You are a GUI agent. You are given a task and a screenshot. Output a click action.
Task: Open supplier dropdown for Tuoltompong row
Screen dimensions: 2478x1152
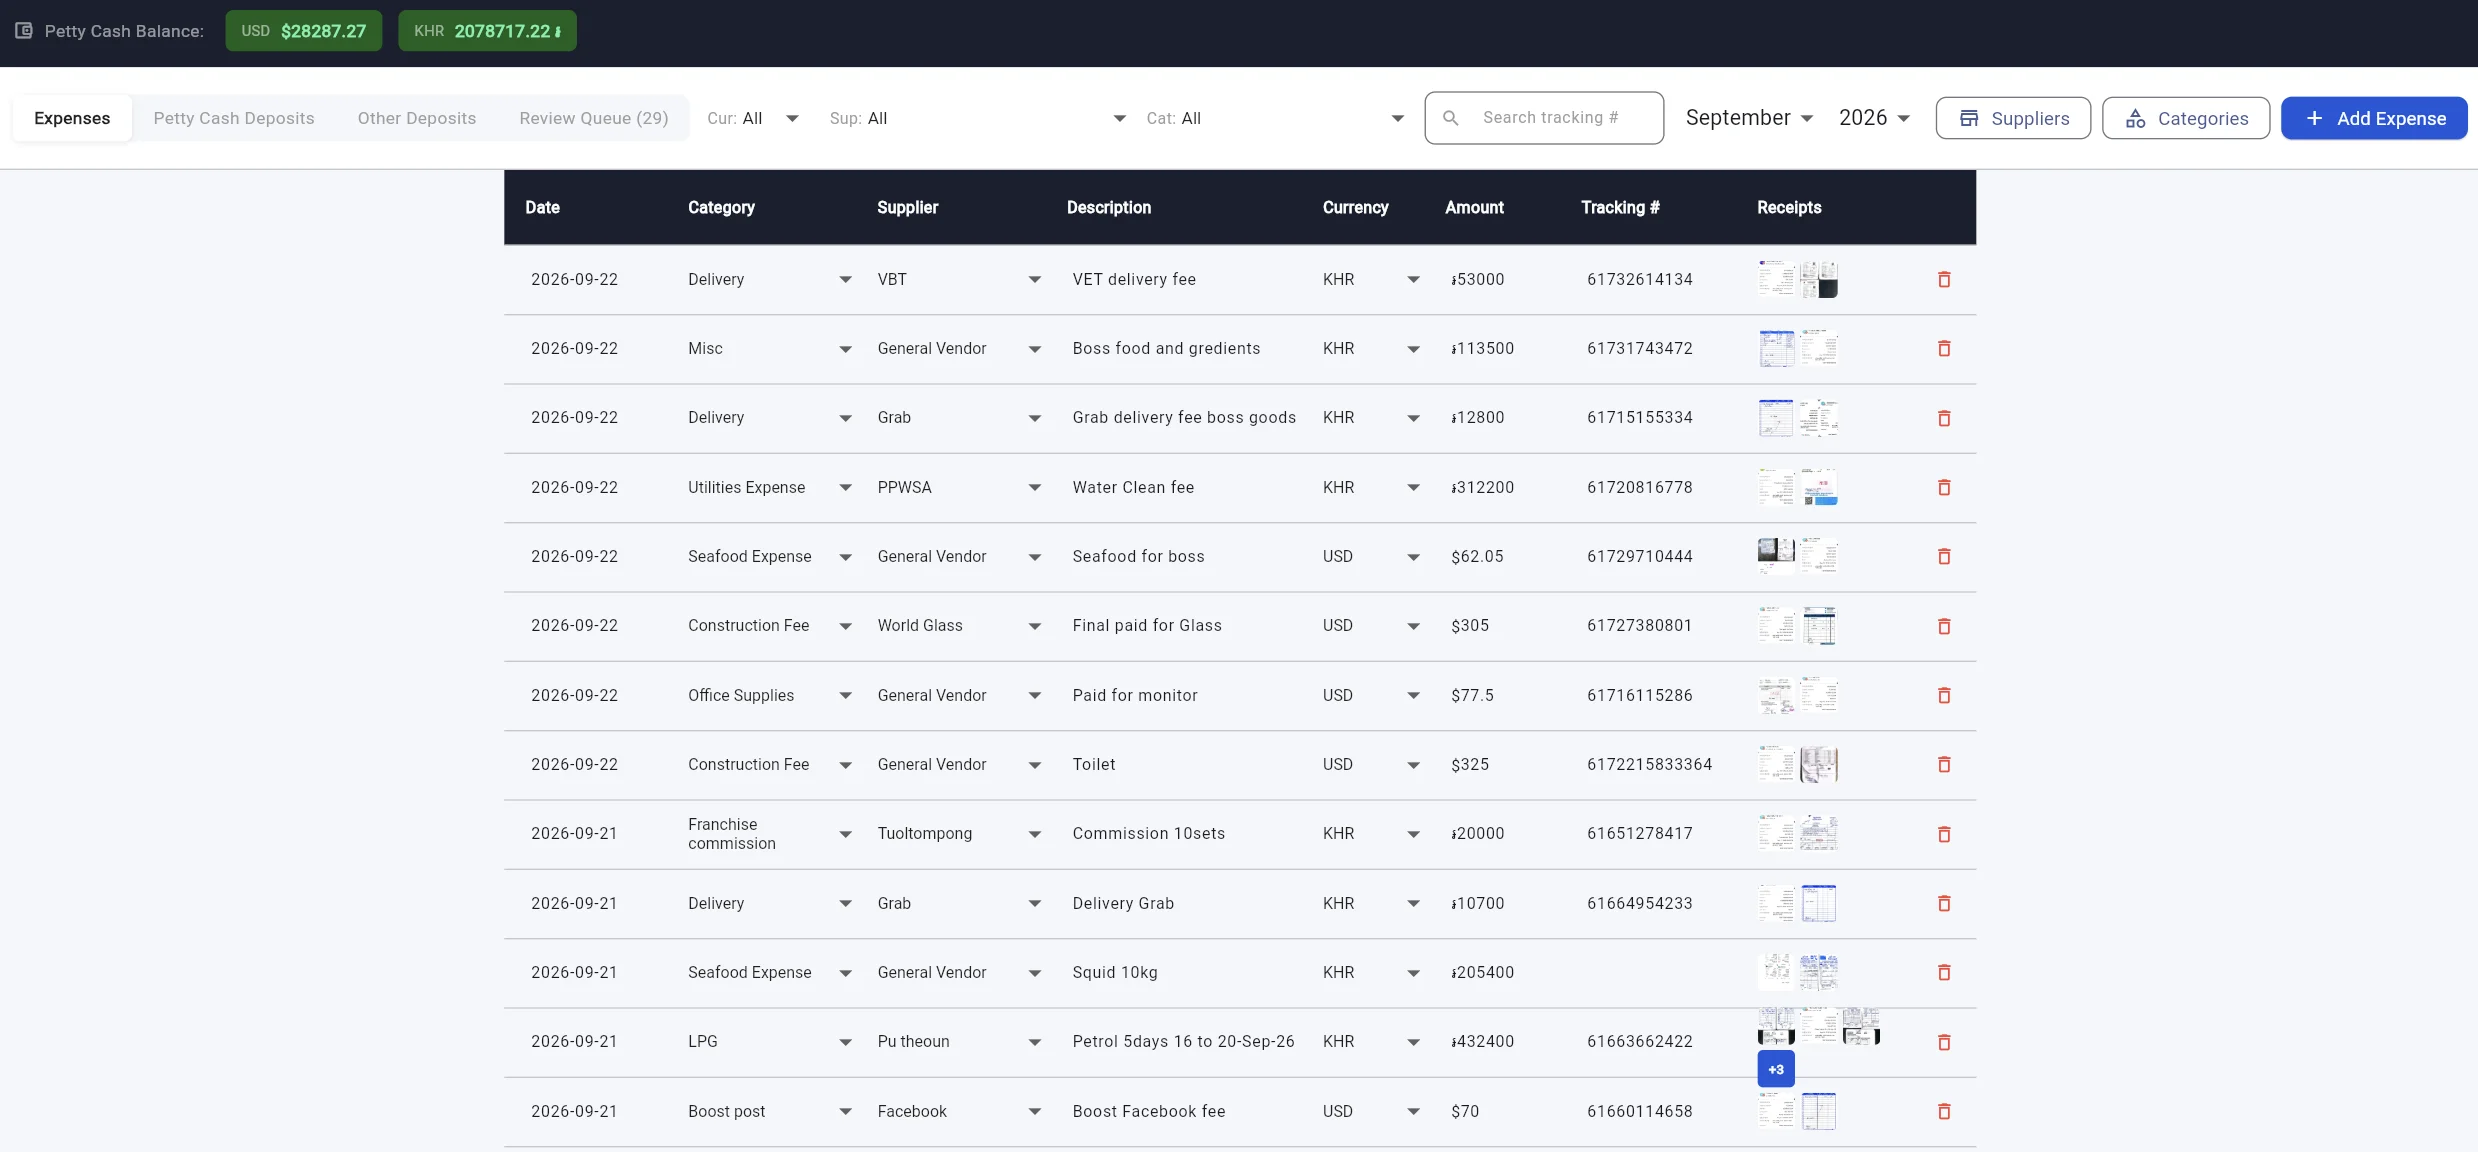tap(959, 834)
